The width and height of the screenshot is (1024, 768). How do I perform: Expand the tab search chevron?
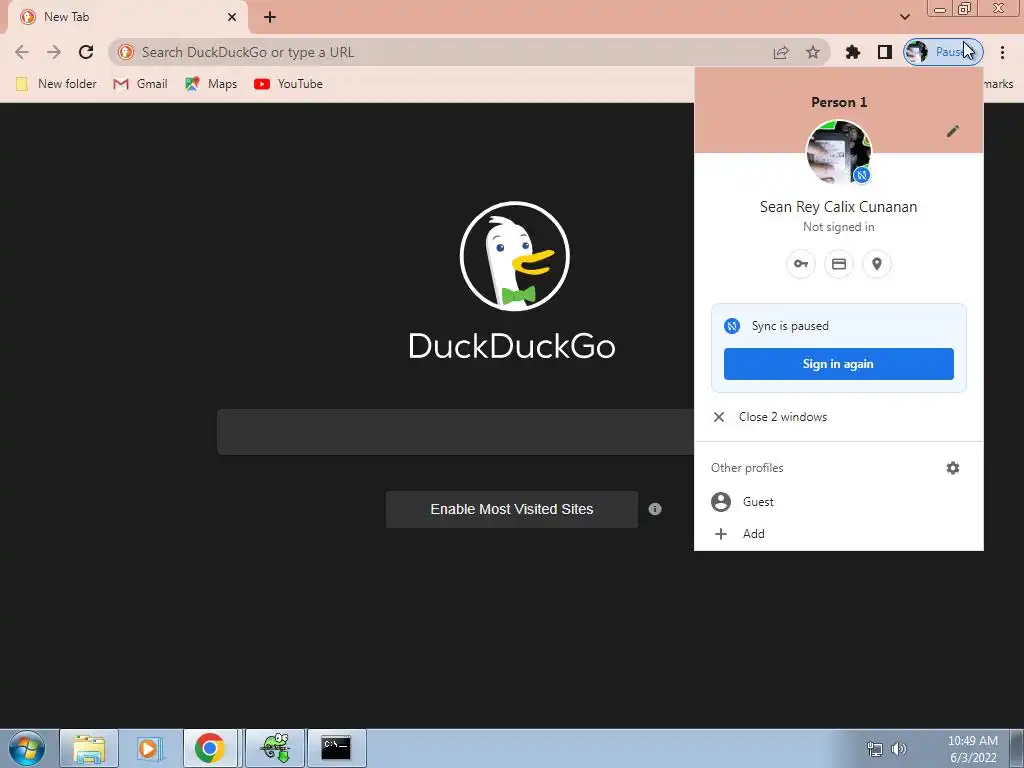pyautogui.click(x=904, y=16)
